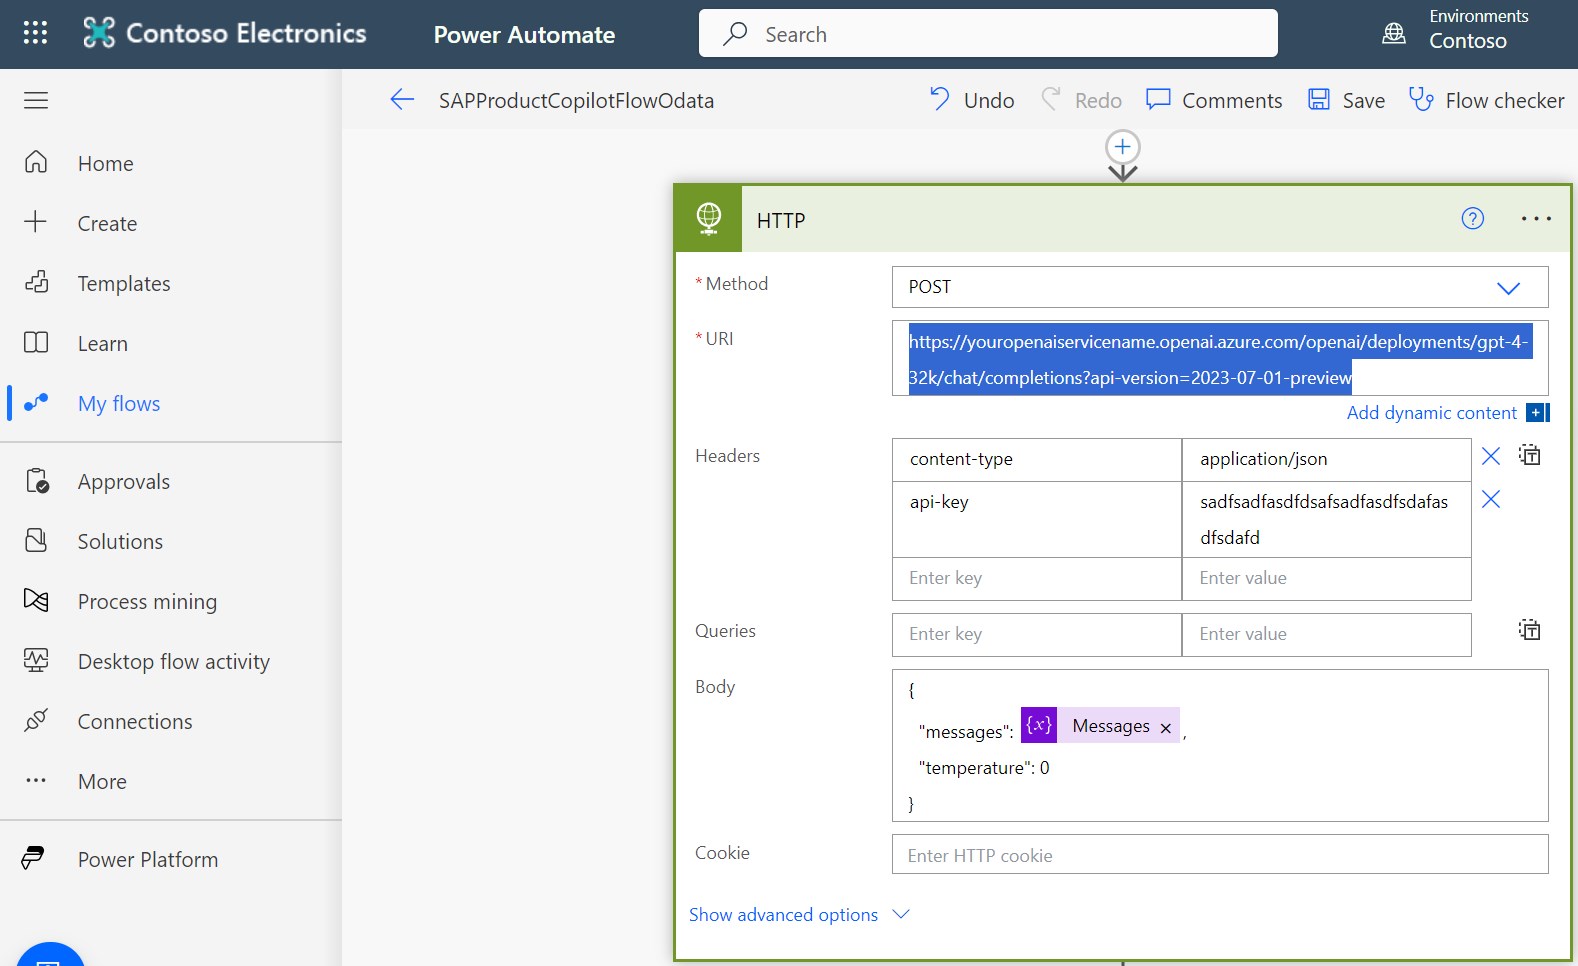The height and width of the screenshot is (966, 1578).
Task: Click the api-key header value cell
Action: [x=1326, y=519]
